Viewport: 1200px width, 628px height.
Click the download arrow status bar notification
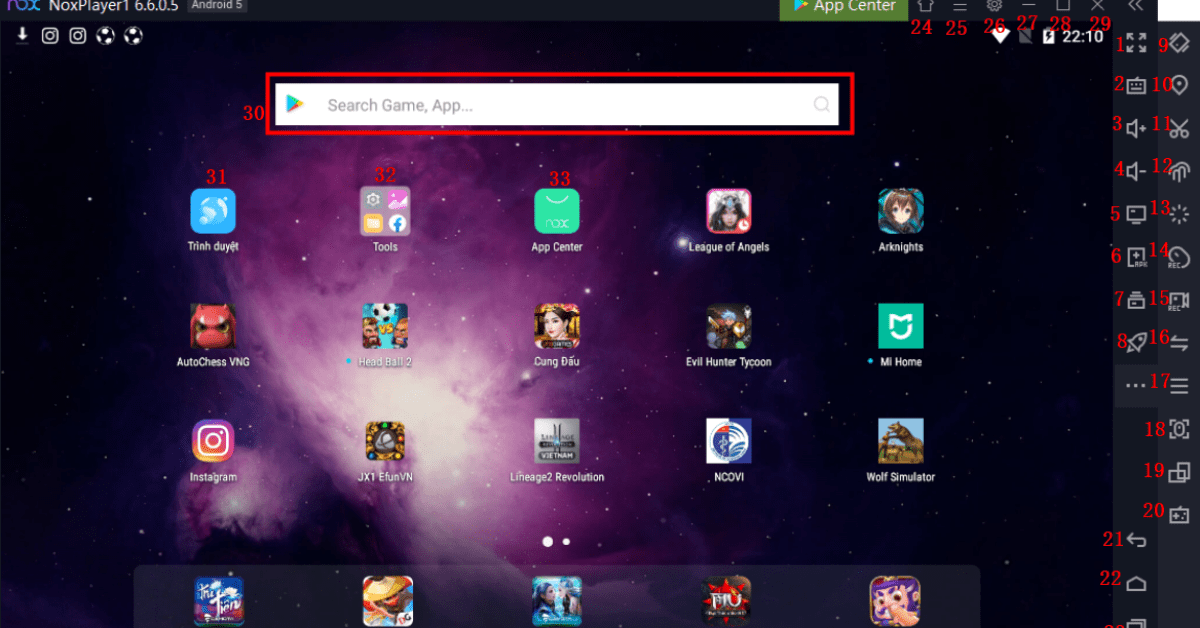(x=22, y=36)
